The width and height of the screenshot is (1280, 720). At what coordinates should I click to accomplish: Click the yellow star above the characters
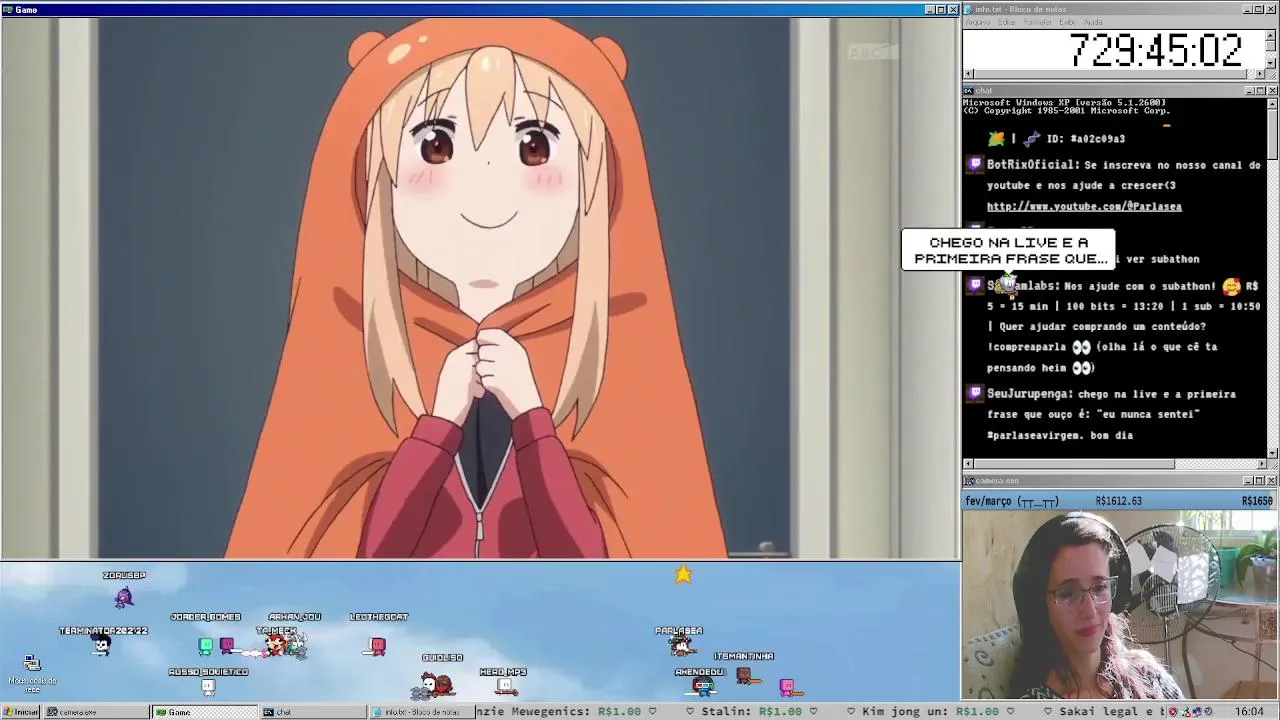tap(683, 574)
